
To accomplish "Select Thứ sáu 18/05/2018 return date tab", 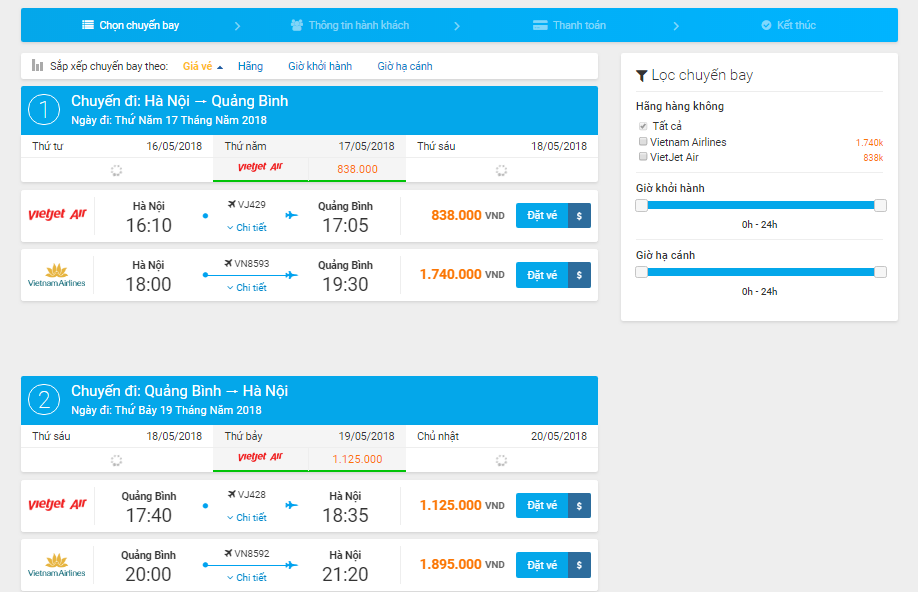I will (117, 448).
